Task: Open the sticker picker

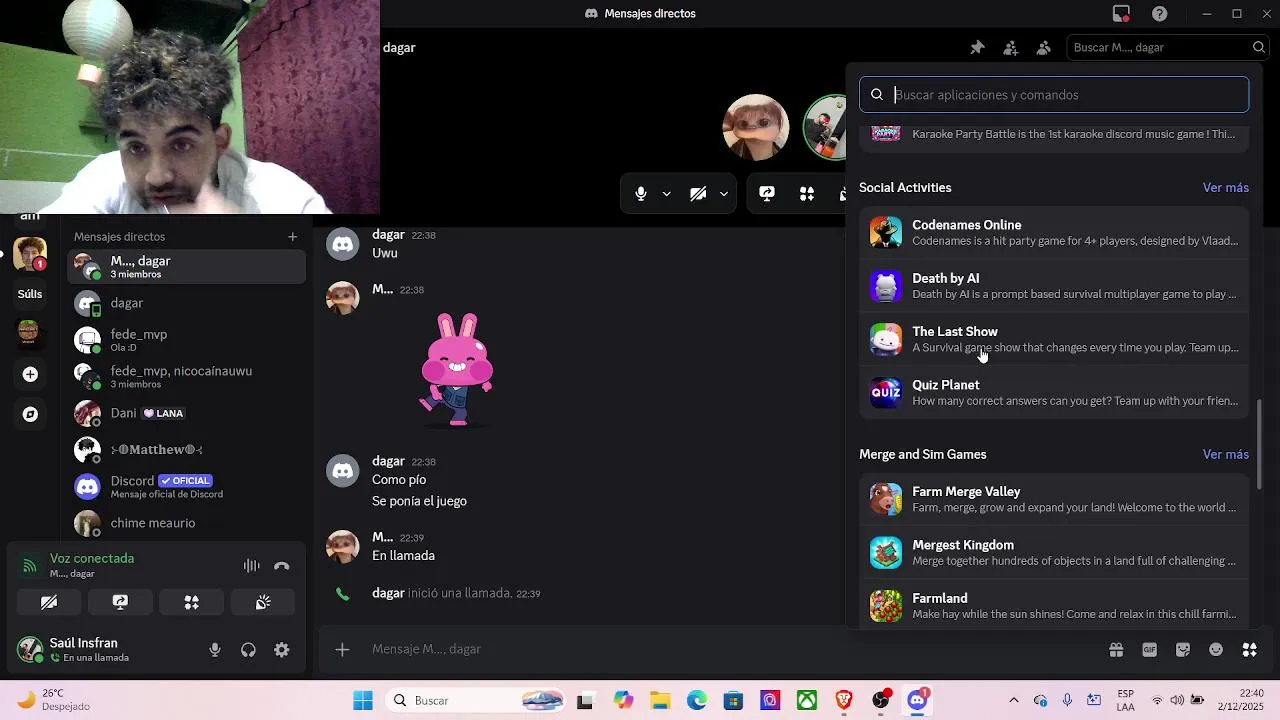Action: click(1183, 650)
